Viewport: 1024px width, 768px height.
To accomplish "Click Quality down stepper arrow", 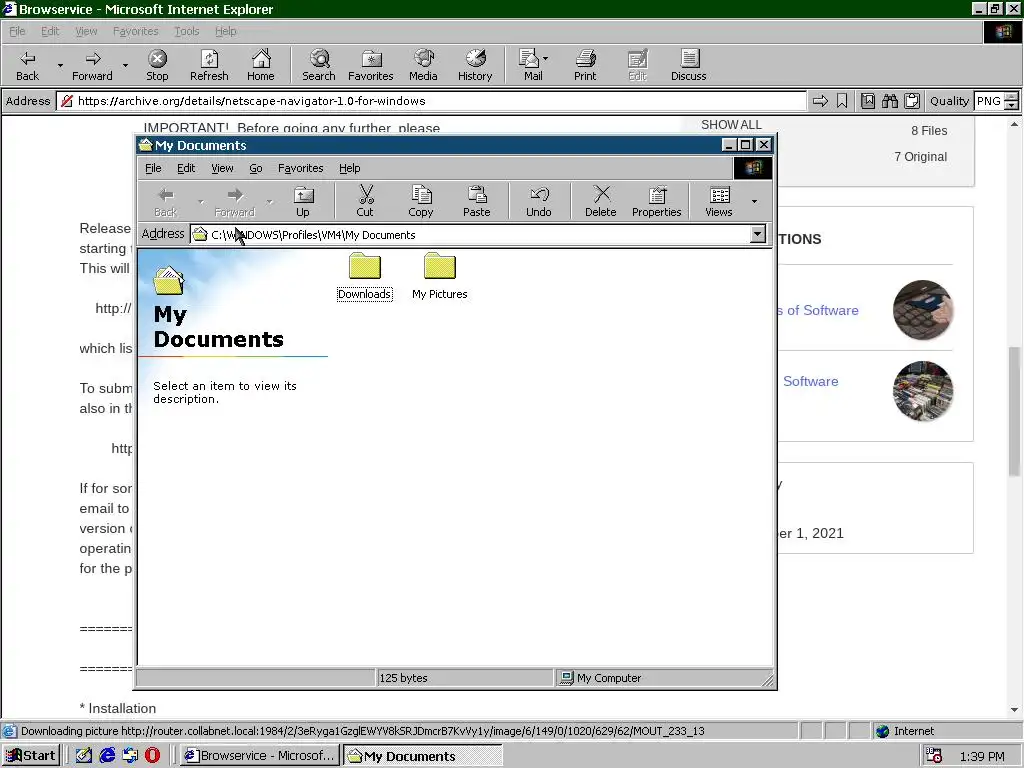I will click(1012, 105).
